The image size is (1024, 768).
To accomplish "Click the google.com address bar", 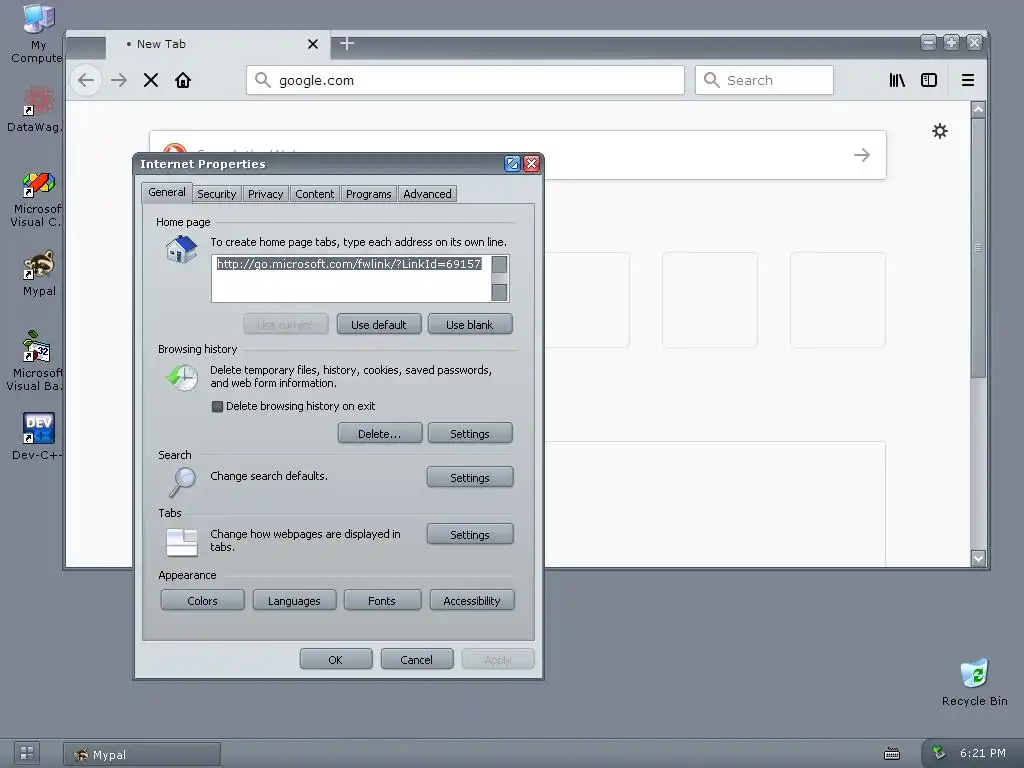I will pos(465,80).
